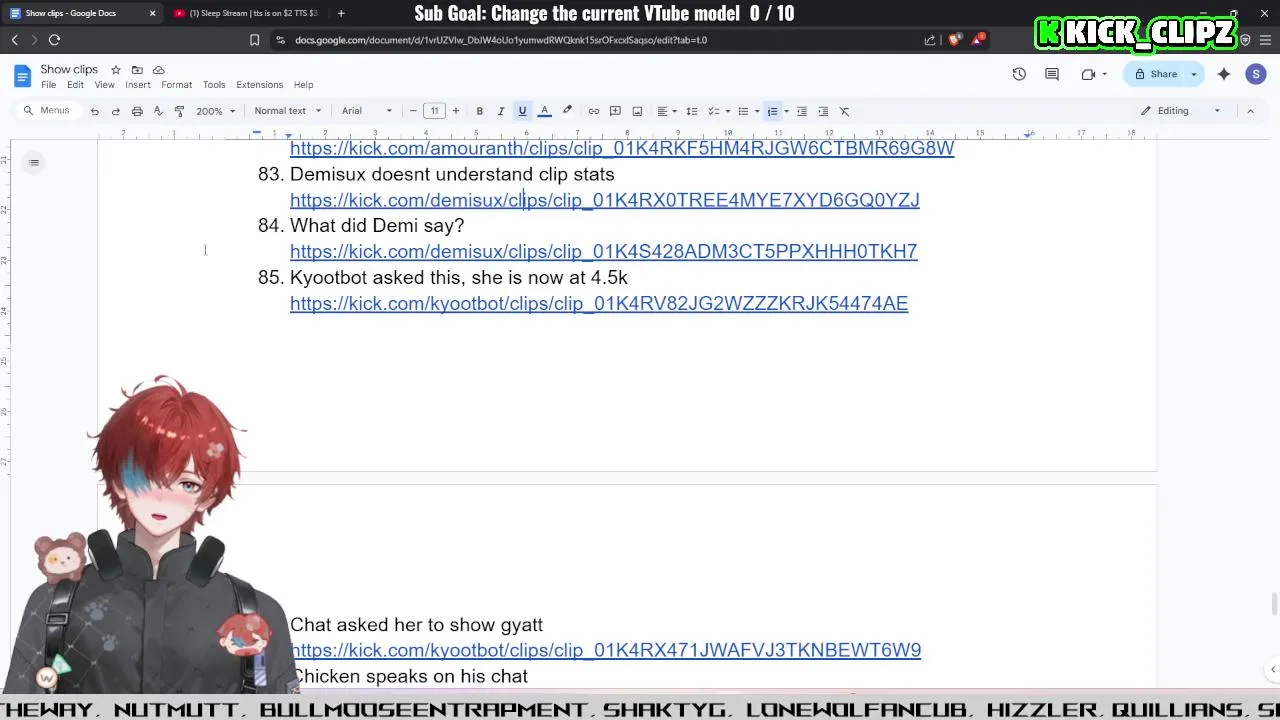Decrease font size with minus
Viewport: 1280px width, 720px height.
(413, 111)
